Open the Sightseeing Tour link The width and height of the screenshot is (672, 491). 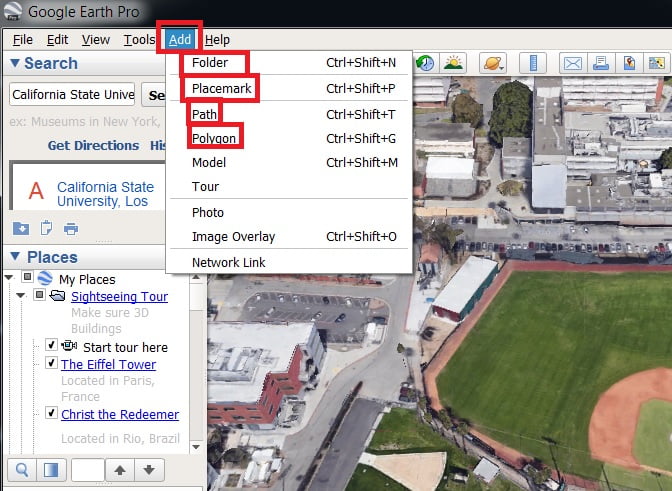[120, 296]
